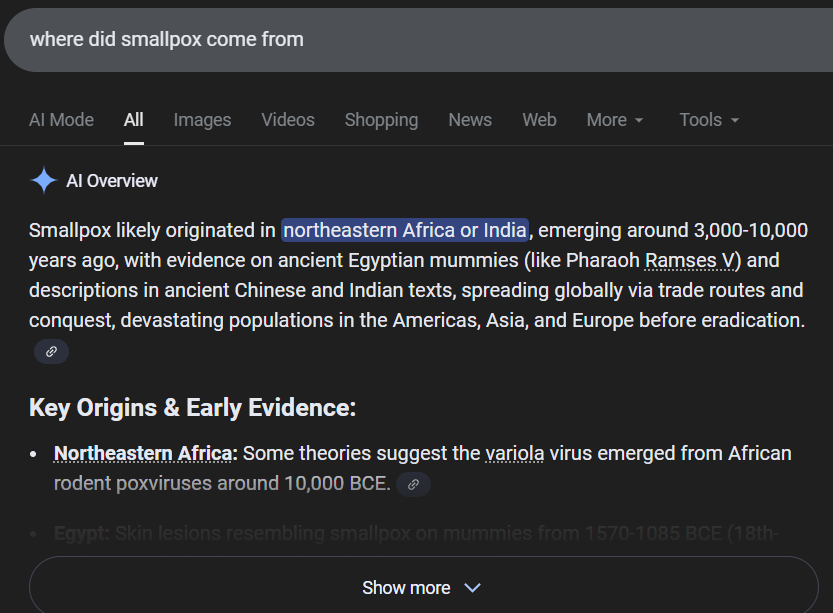This screenshot has height=613, width=833.
Task: Follow the variola term link
Action: (515, 454)
